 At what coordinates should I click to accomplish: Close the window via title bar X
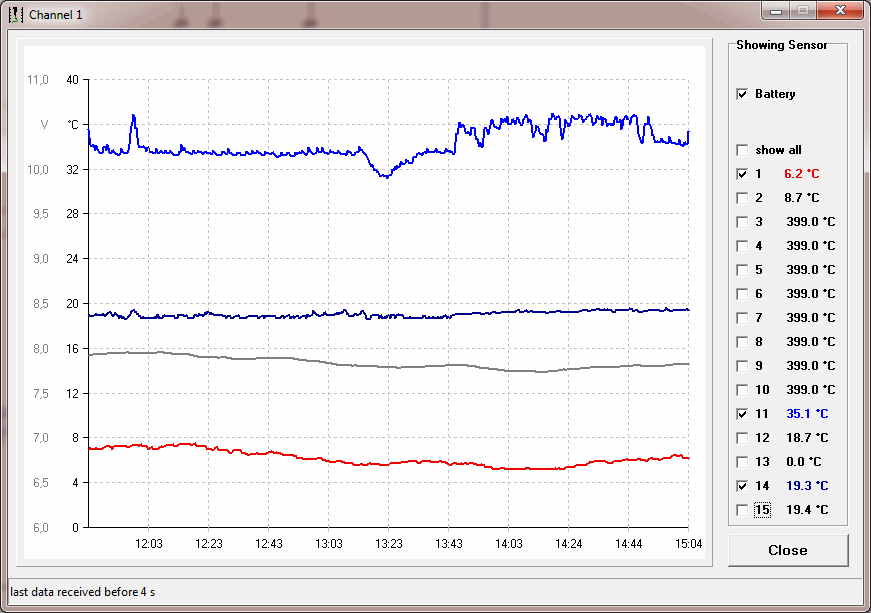[840, 11]
